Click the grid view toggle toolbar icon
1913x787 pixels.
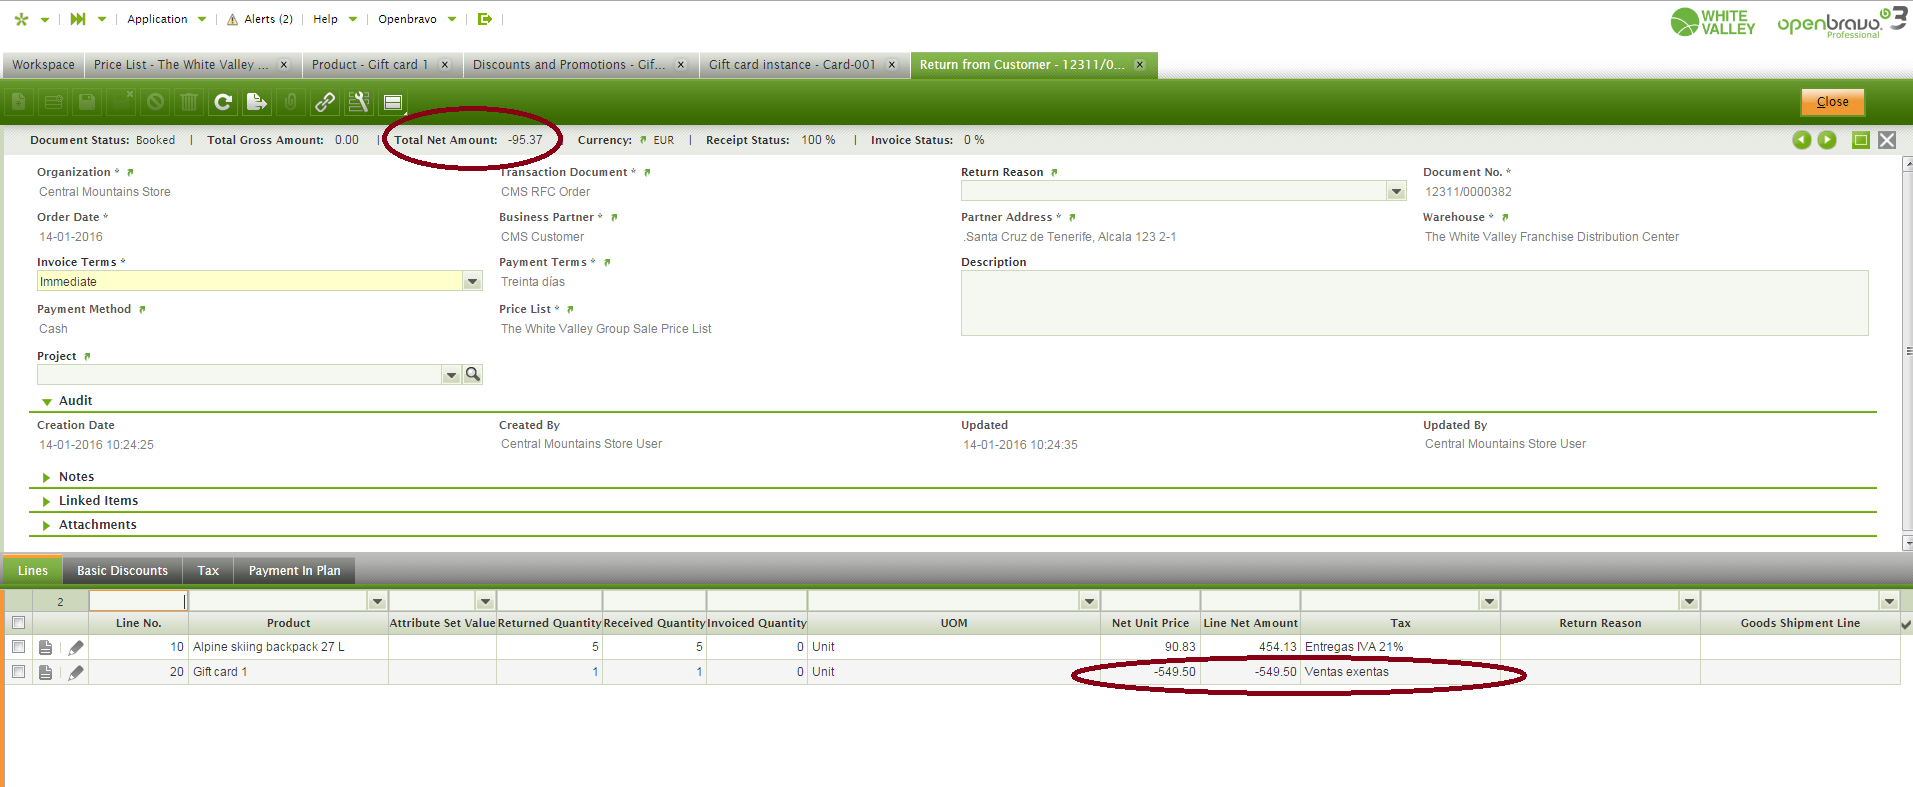point(393,102)
